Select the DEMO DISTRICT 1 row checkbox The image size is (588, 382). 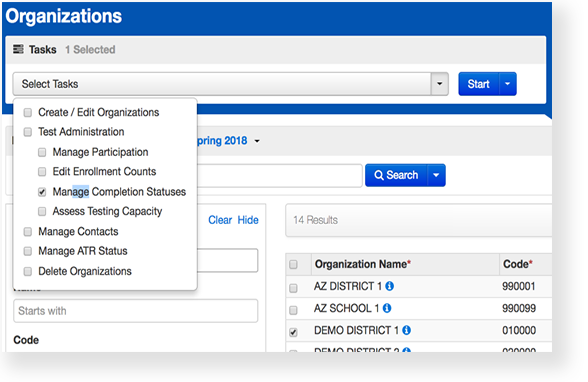pos(293,332)
